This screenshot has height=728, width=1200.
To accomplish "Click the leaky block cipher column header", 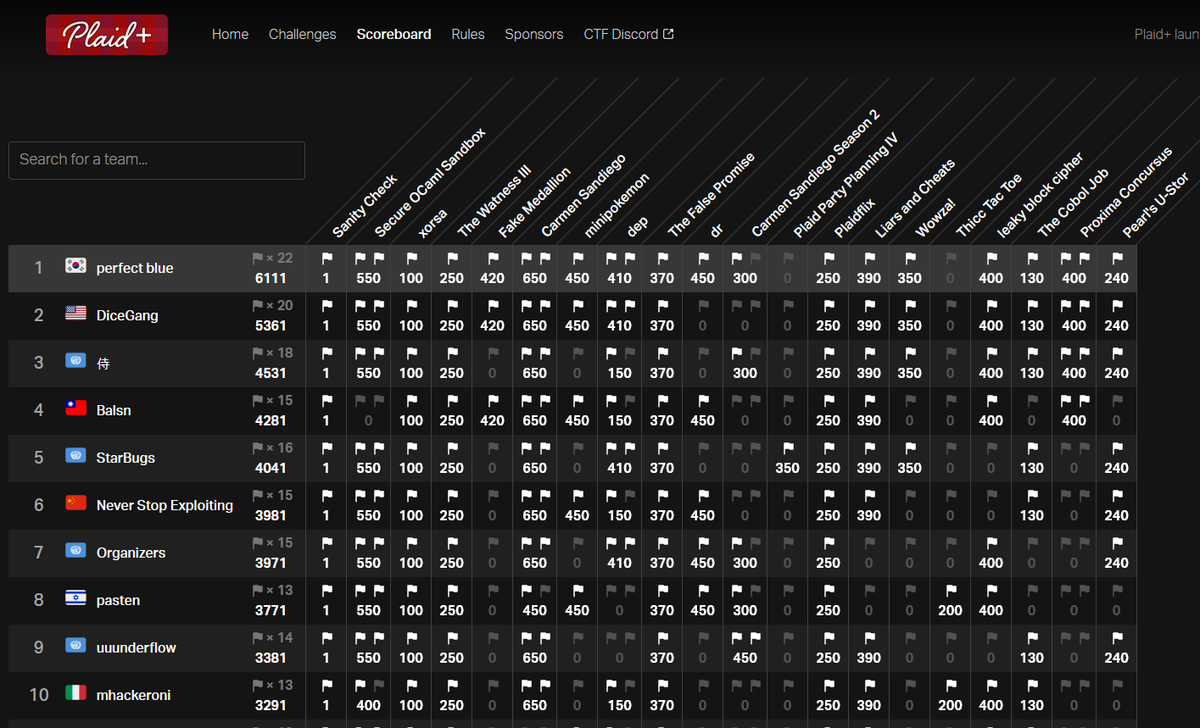I will click(1041, 195).
